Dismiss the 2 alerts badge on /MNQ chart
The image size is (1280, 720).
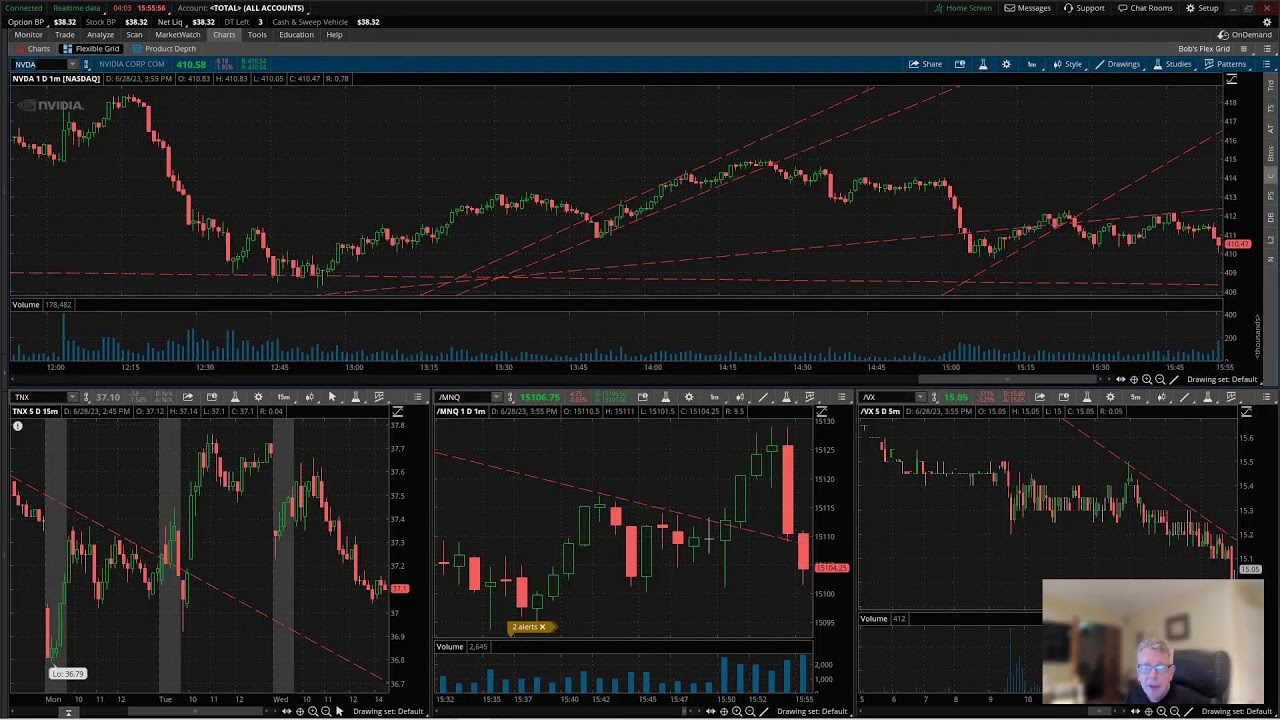542,627
